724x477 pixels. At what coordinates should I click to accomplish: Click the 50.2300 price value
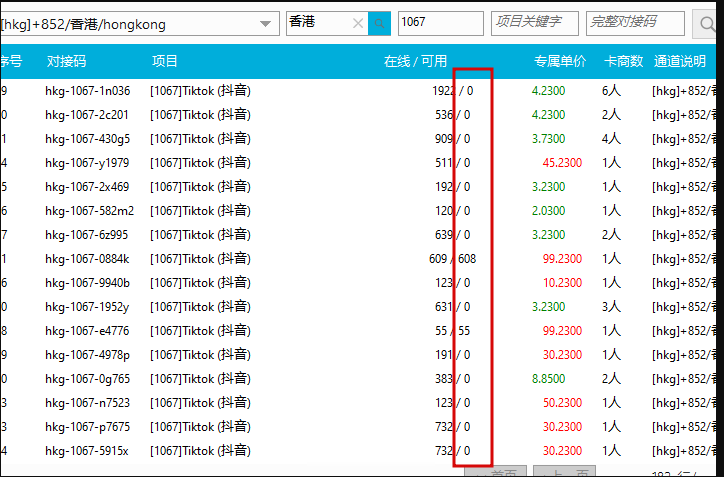click(562, 403)
